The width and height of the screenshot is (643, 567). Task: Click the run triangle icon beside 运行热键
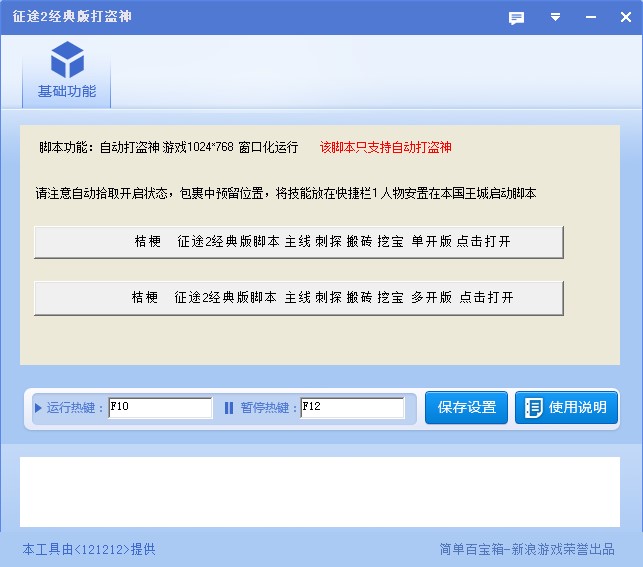click(38, 408)
